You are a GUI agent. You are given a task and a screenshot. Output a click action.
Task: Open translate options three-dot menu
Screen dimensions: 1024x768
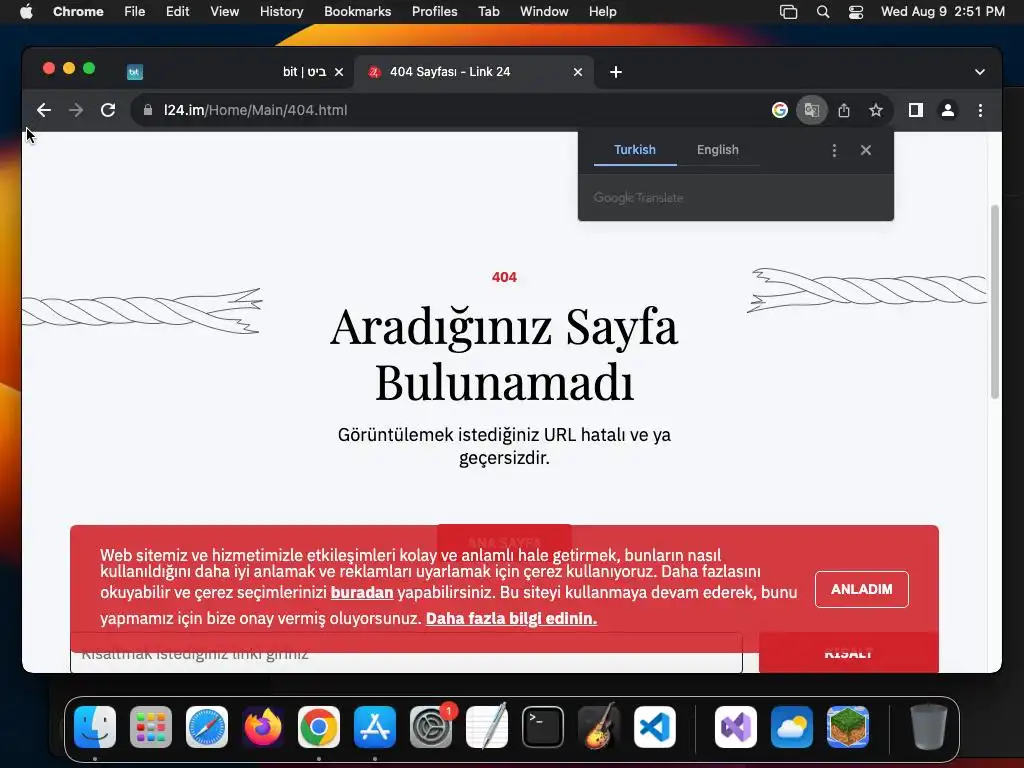tap(834, 150)
